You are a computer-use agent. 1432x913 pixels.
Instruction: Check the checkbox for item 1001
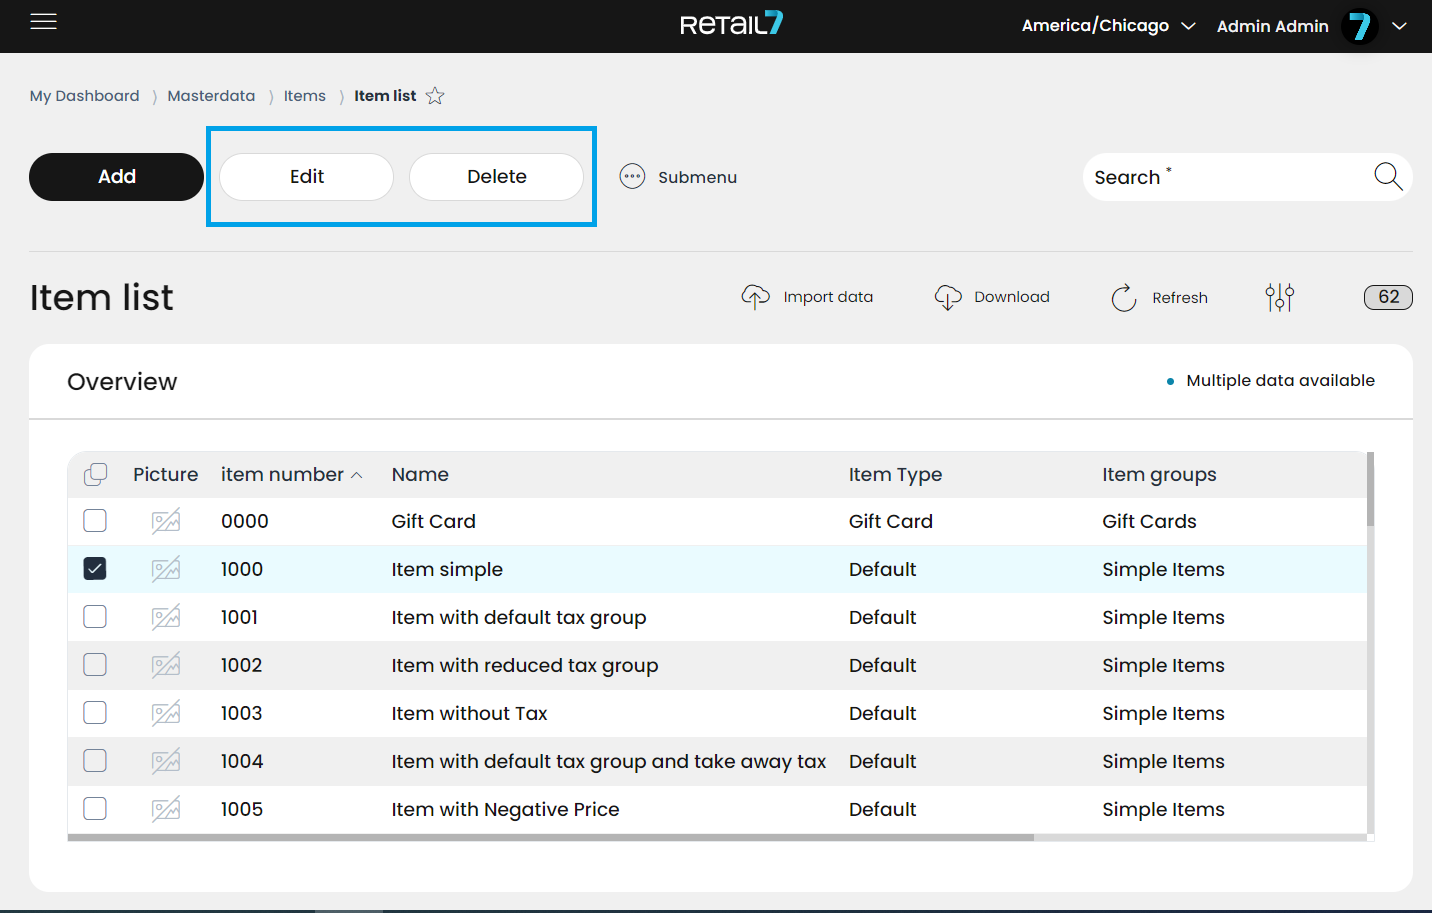(95, 616)
